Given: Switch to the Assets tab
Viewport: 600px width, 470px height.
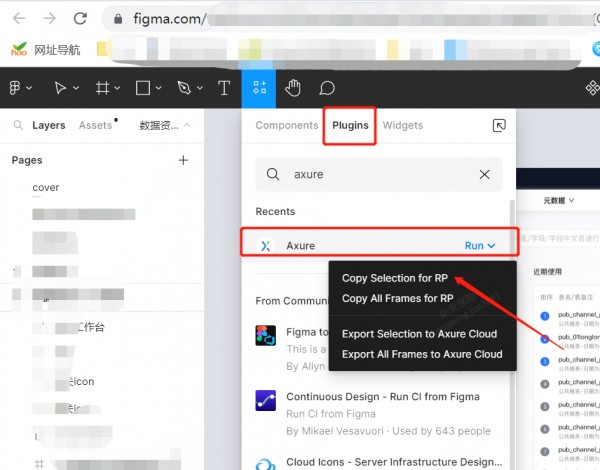Looking at the screenshot, I should pos(96,125).
